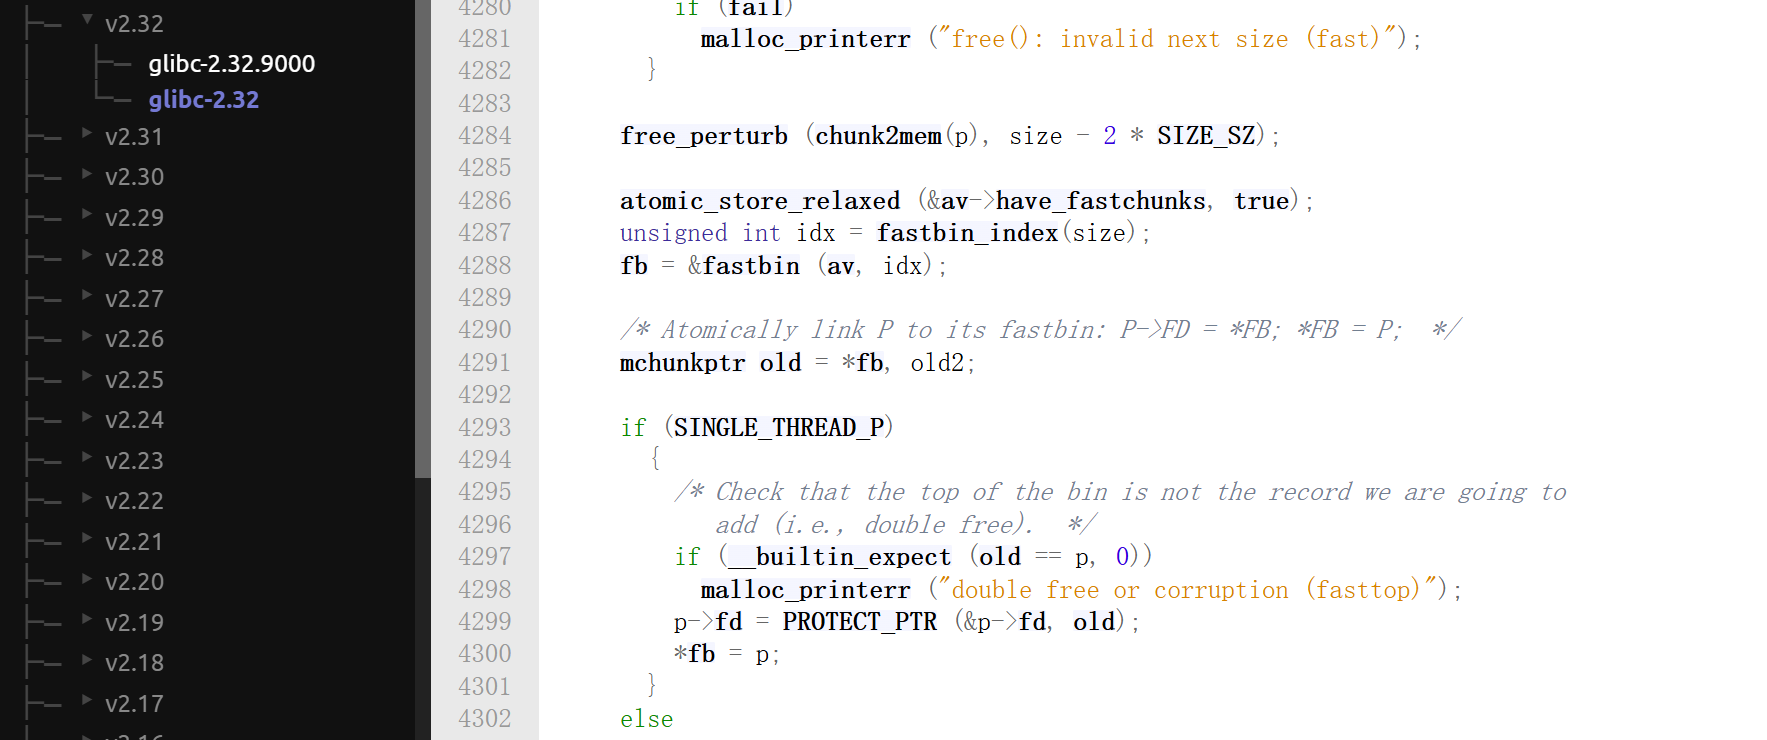Select the v2.30 tree label

[134, 177]
